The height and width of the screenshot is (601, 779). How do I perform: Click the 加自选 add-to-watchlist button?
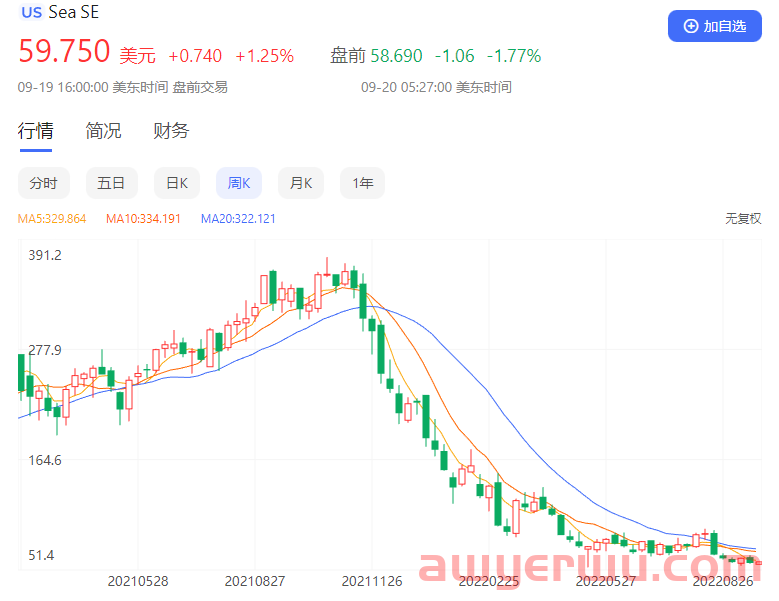tap(714, 26)
